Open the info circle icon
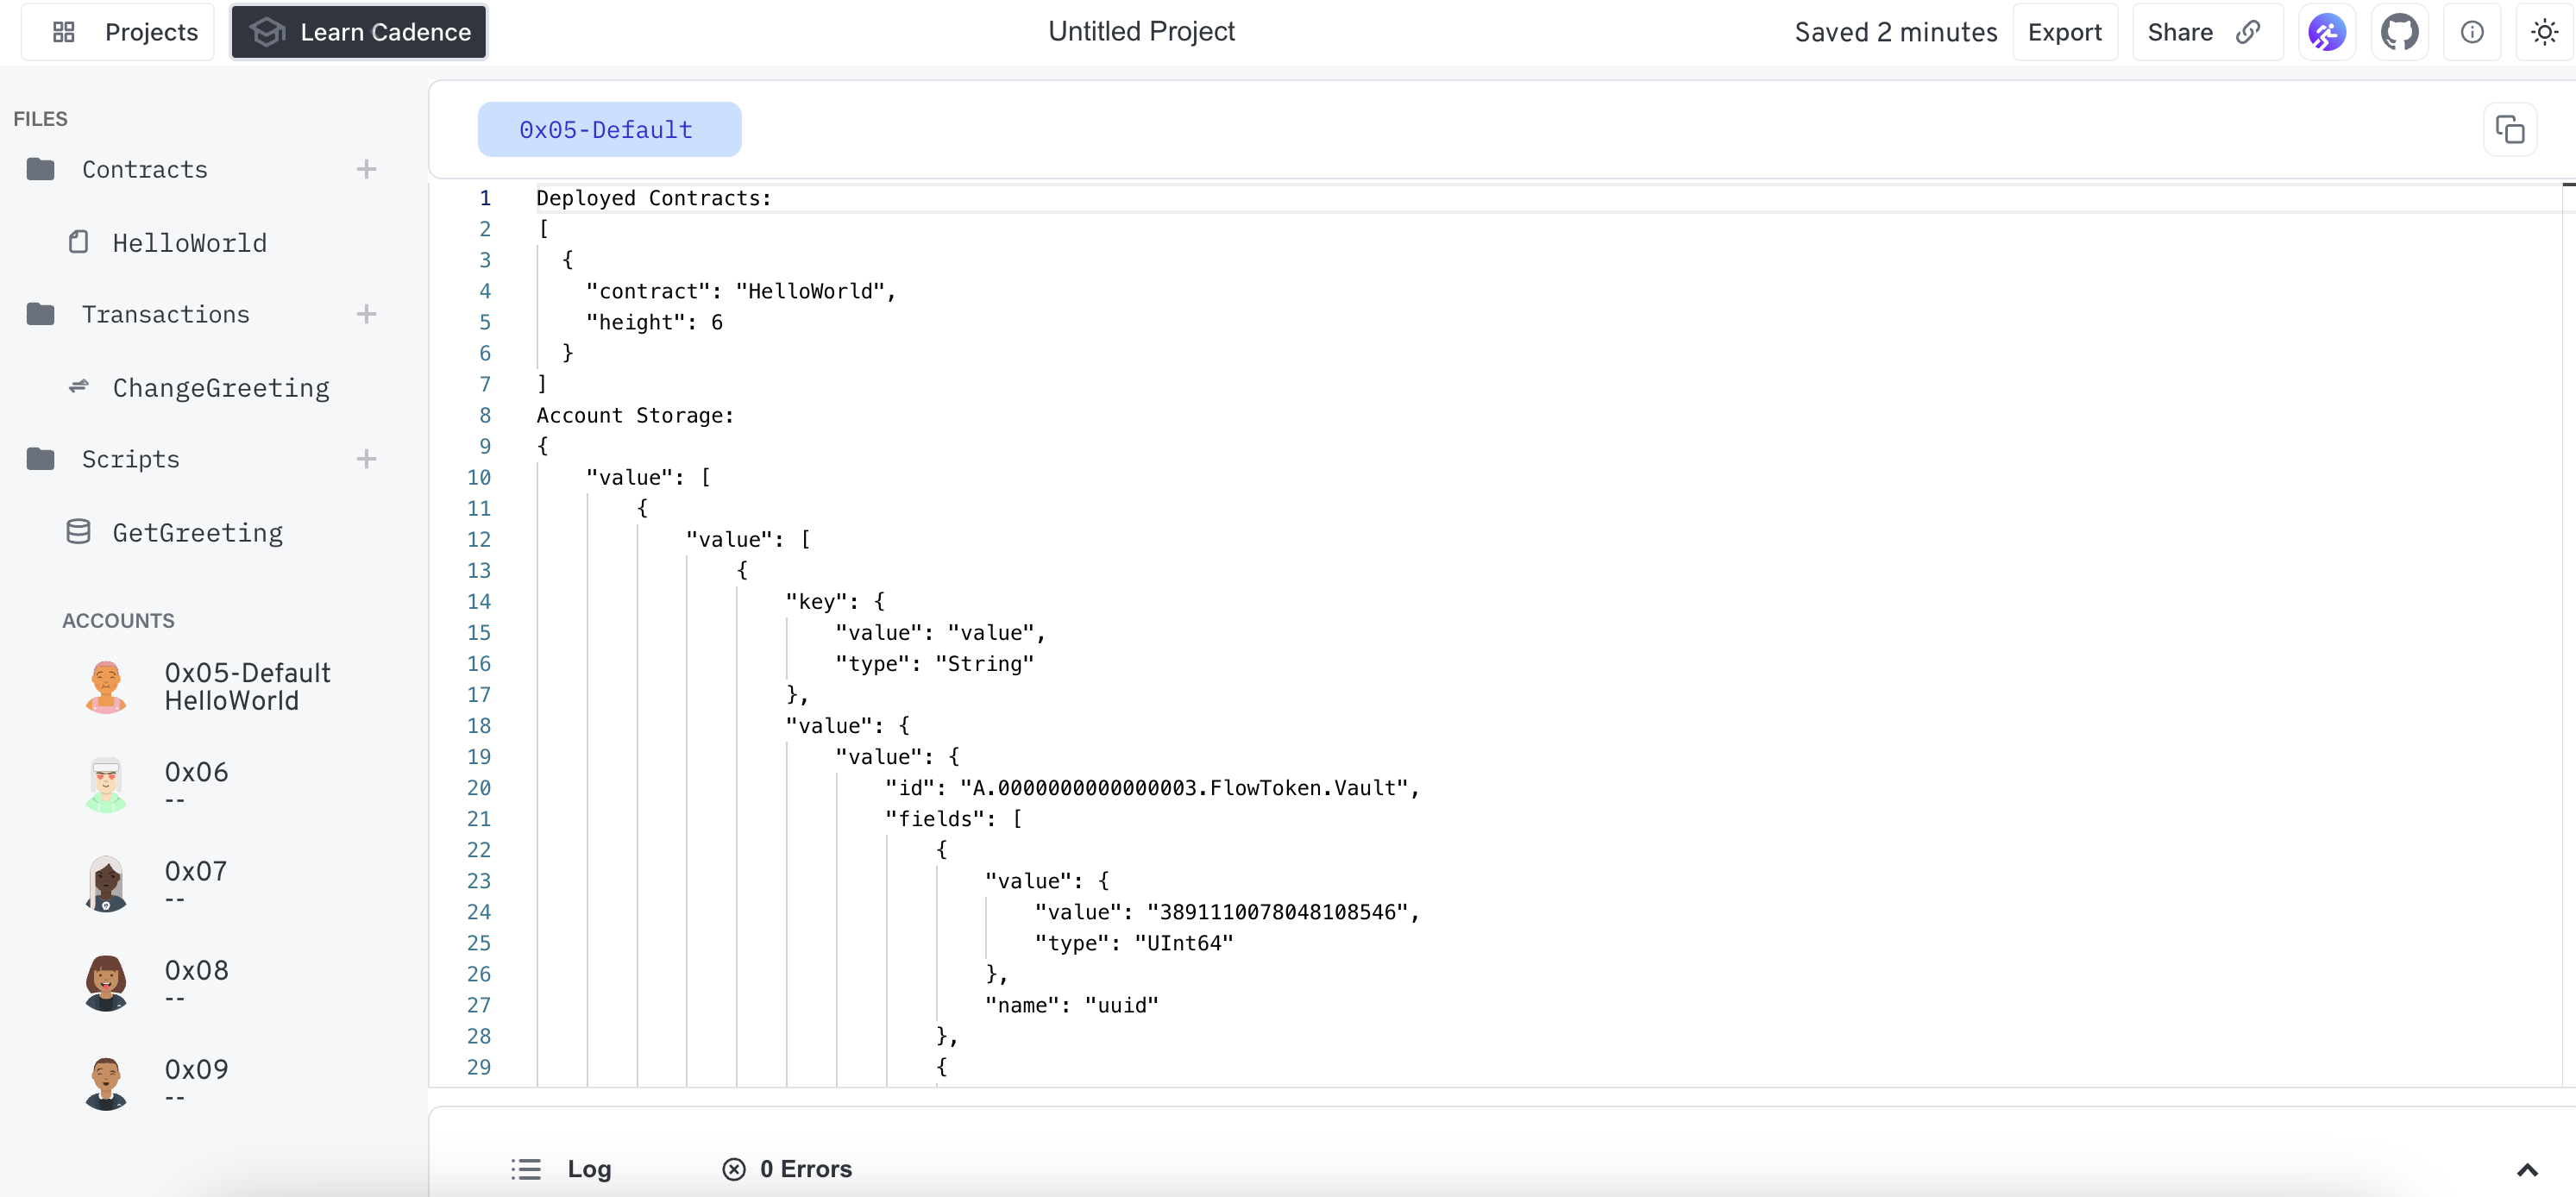 [2471, 32]
